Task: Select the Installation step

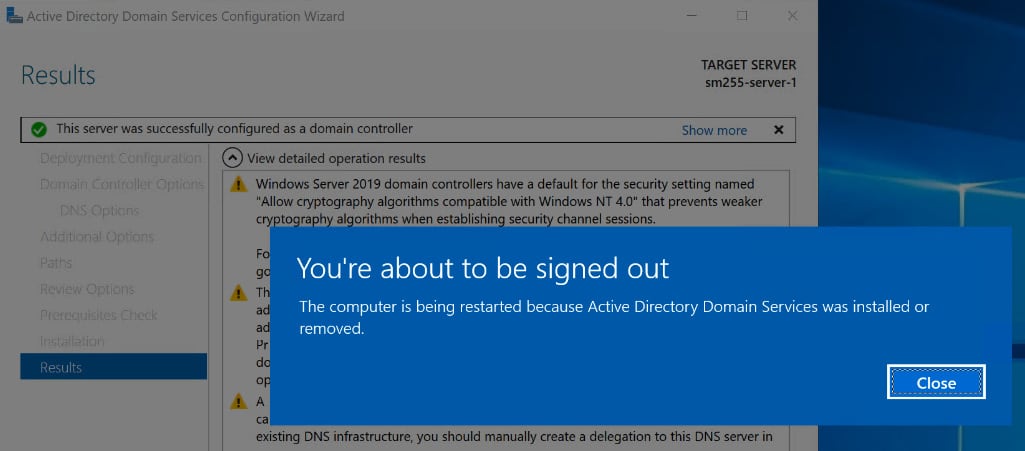Action: [72, 341]
